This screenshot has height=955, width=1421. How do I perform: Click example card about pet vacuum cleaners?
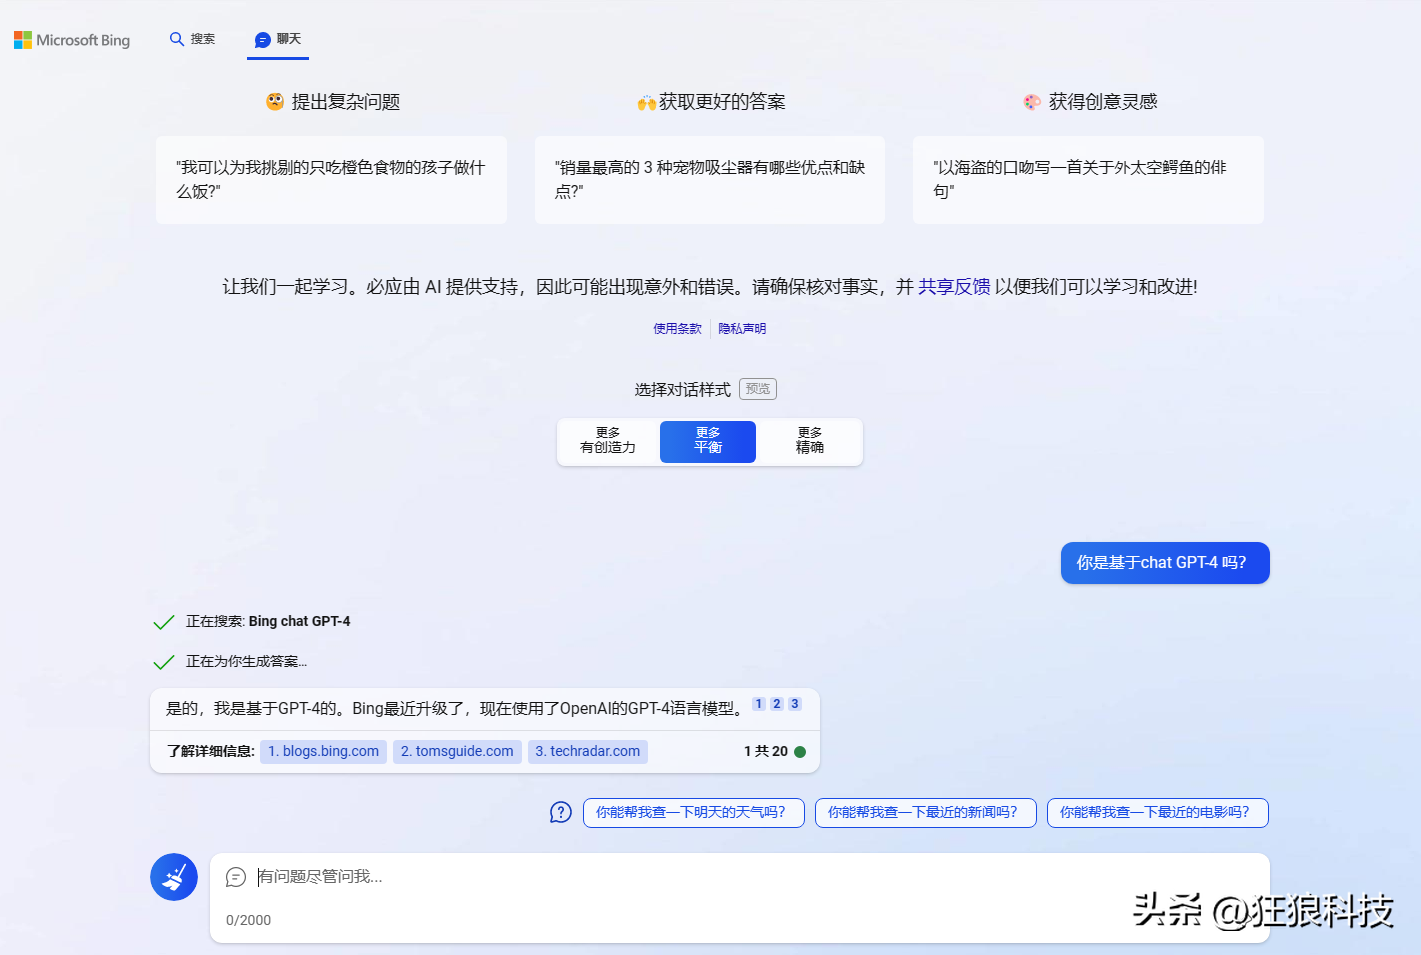[710, 180]
